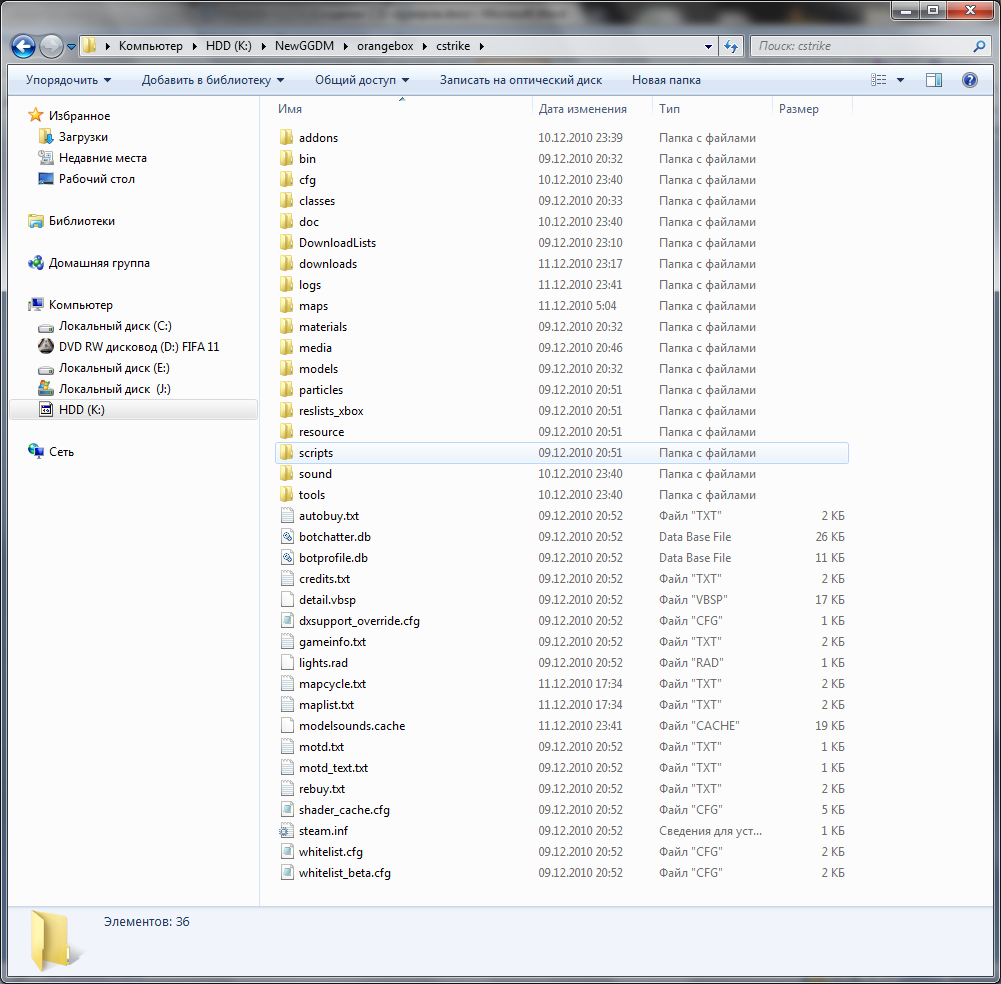Create a new folder with 'Новая папка'
Image resolution: width=1001 pixels, height=984 pixels.
pos(666,80)
